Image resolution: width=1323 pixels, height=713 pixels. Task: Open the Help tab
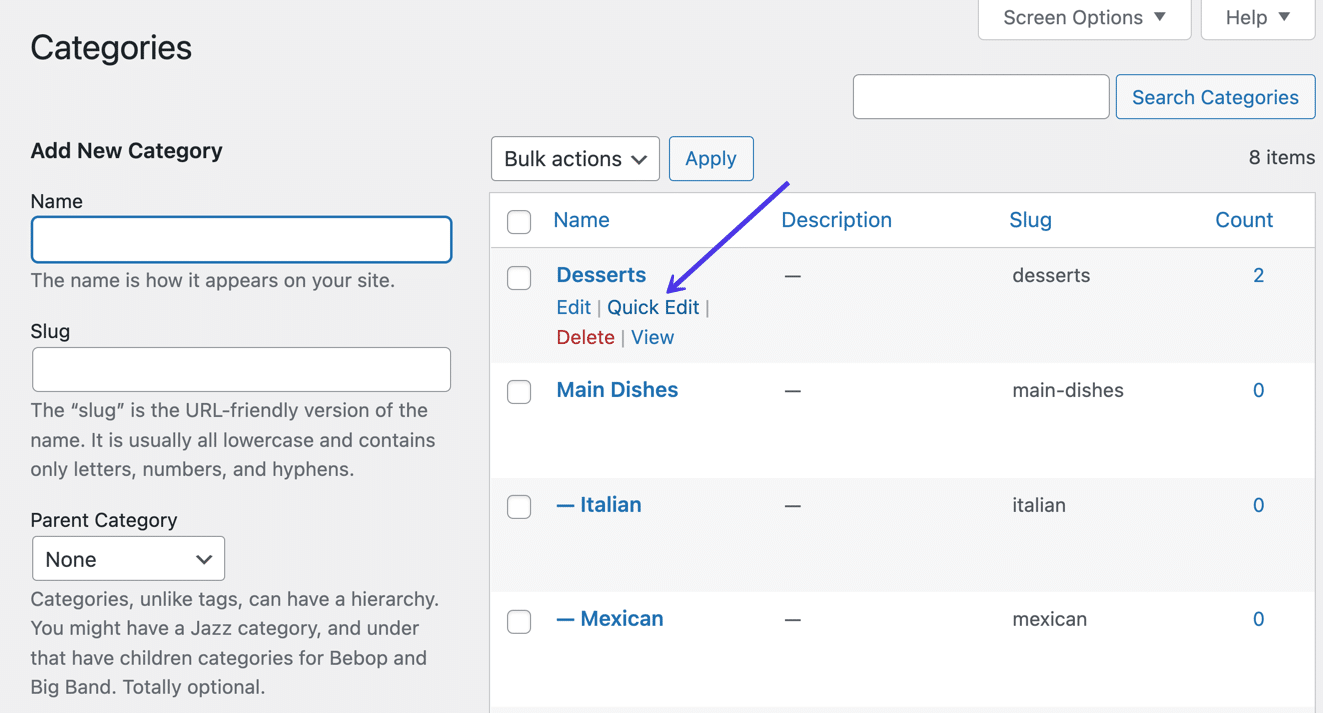click(x=1257, y=18)
